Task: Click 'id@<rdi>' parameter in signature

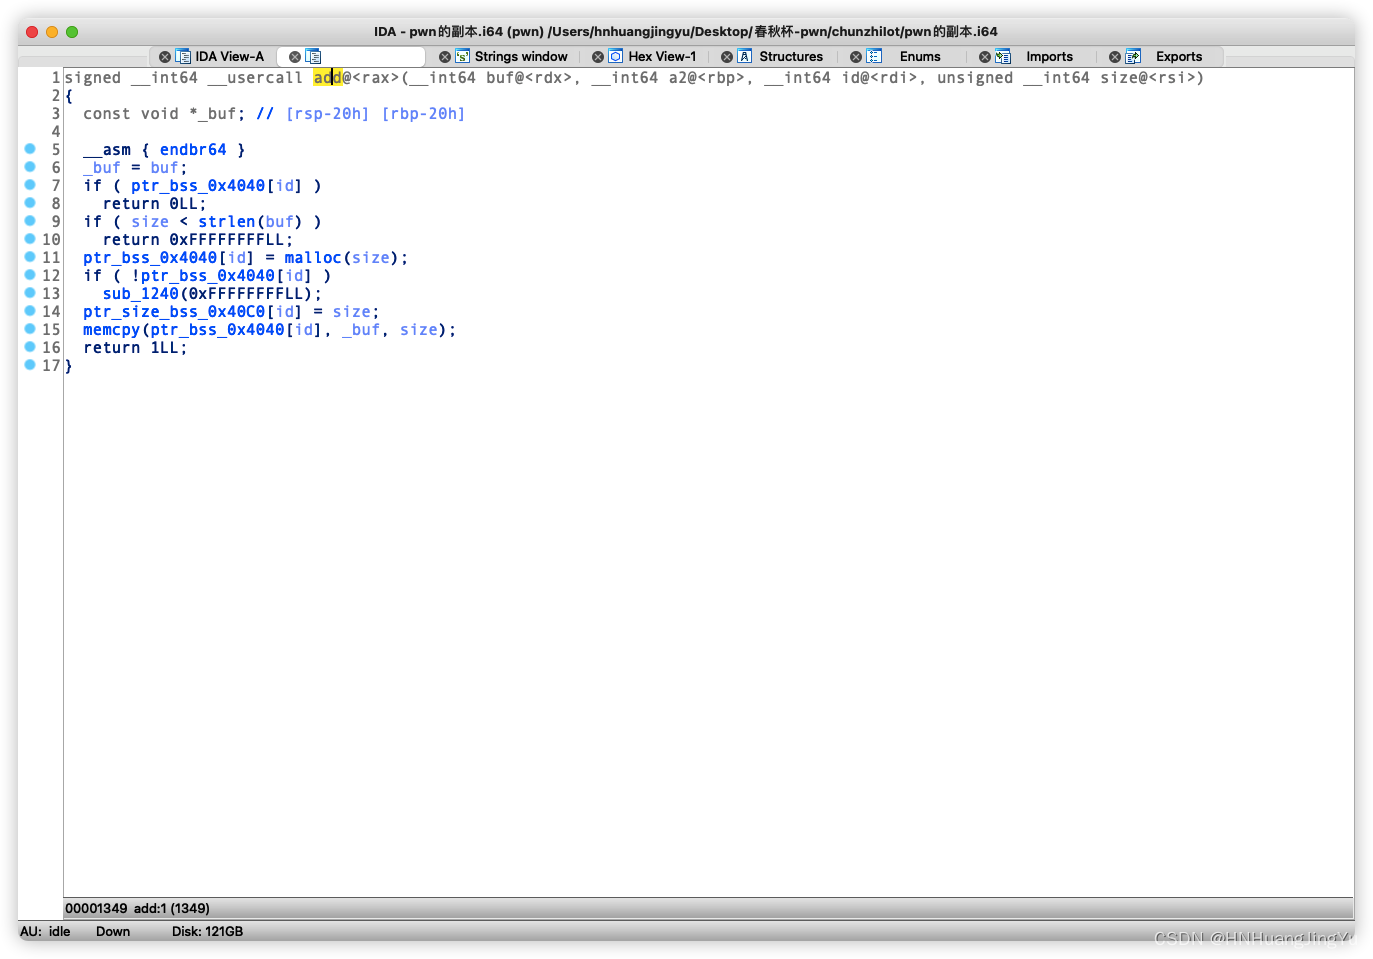Action: (x=879, y=78)
